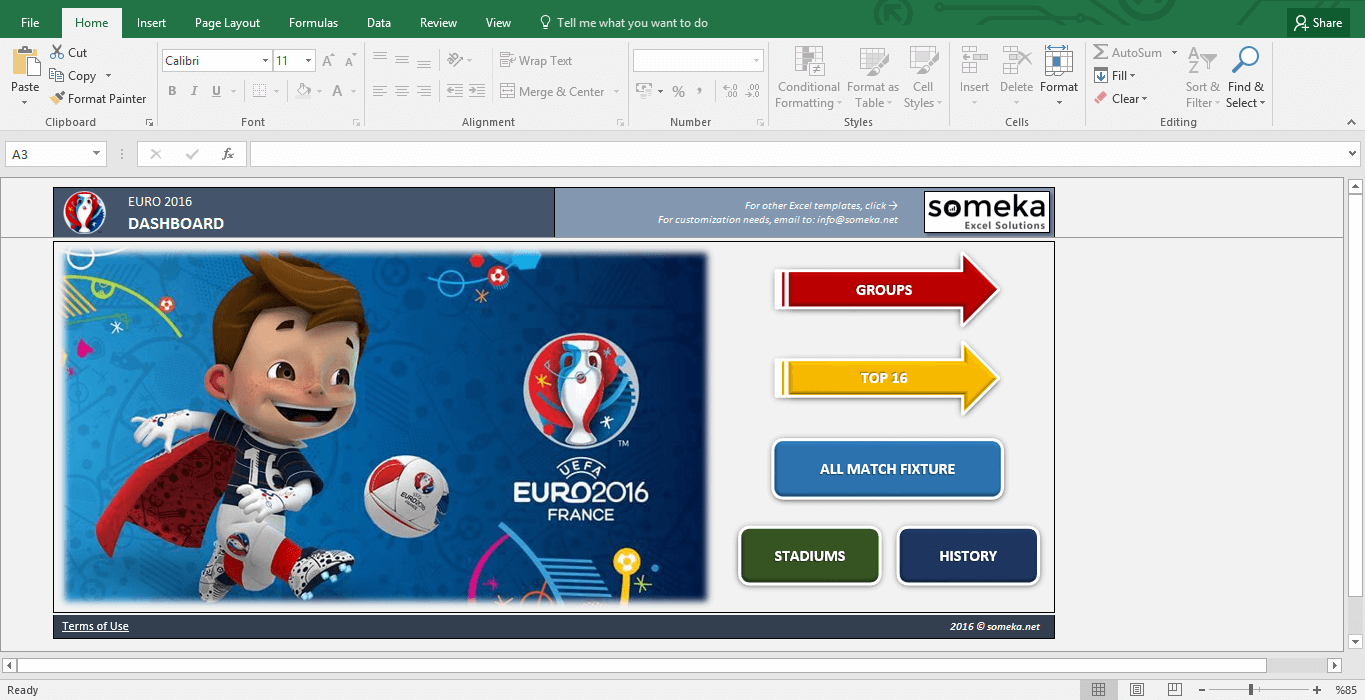1365x700 pixels.
Task: Click the Orientation text angle icon
Action: (455, 60)
